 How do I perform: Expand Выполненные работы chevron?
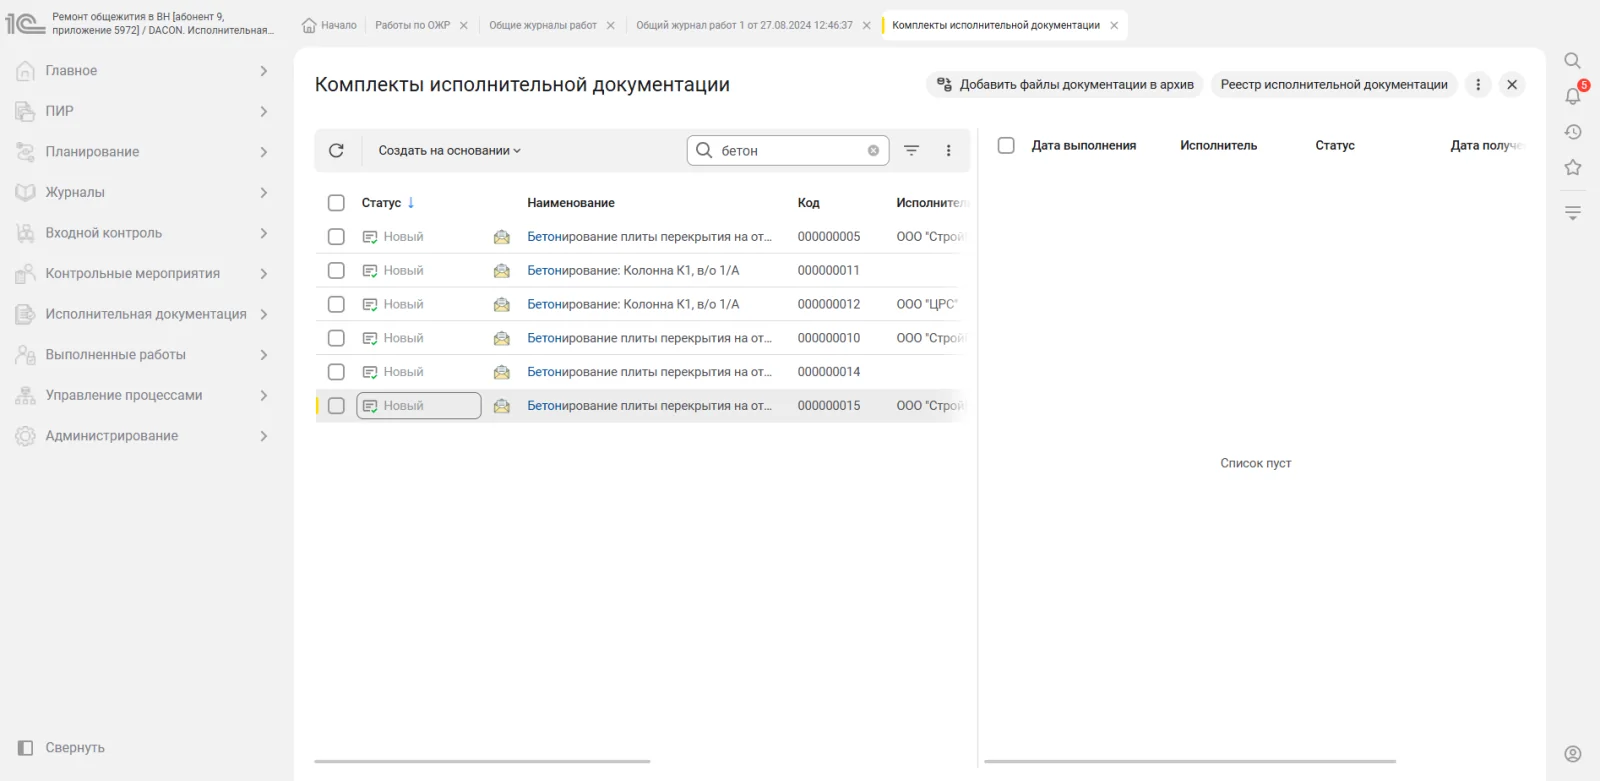(x=264, y=355)
